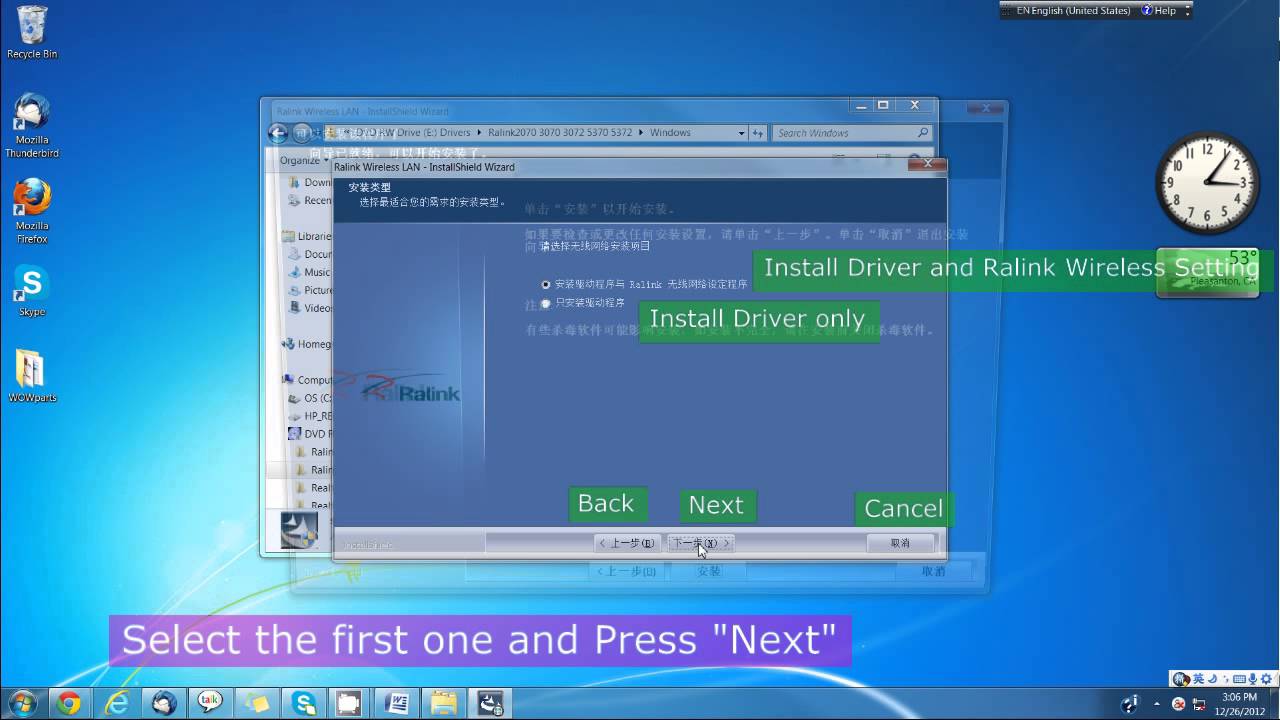Click Help on the language bar

click(1158, 11)
